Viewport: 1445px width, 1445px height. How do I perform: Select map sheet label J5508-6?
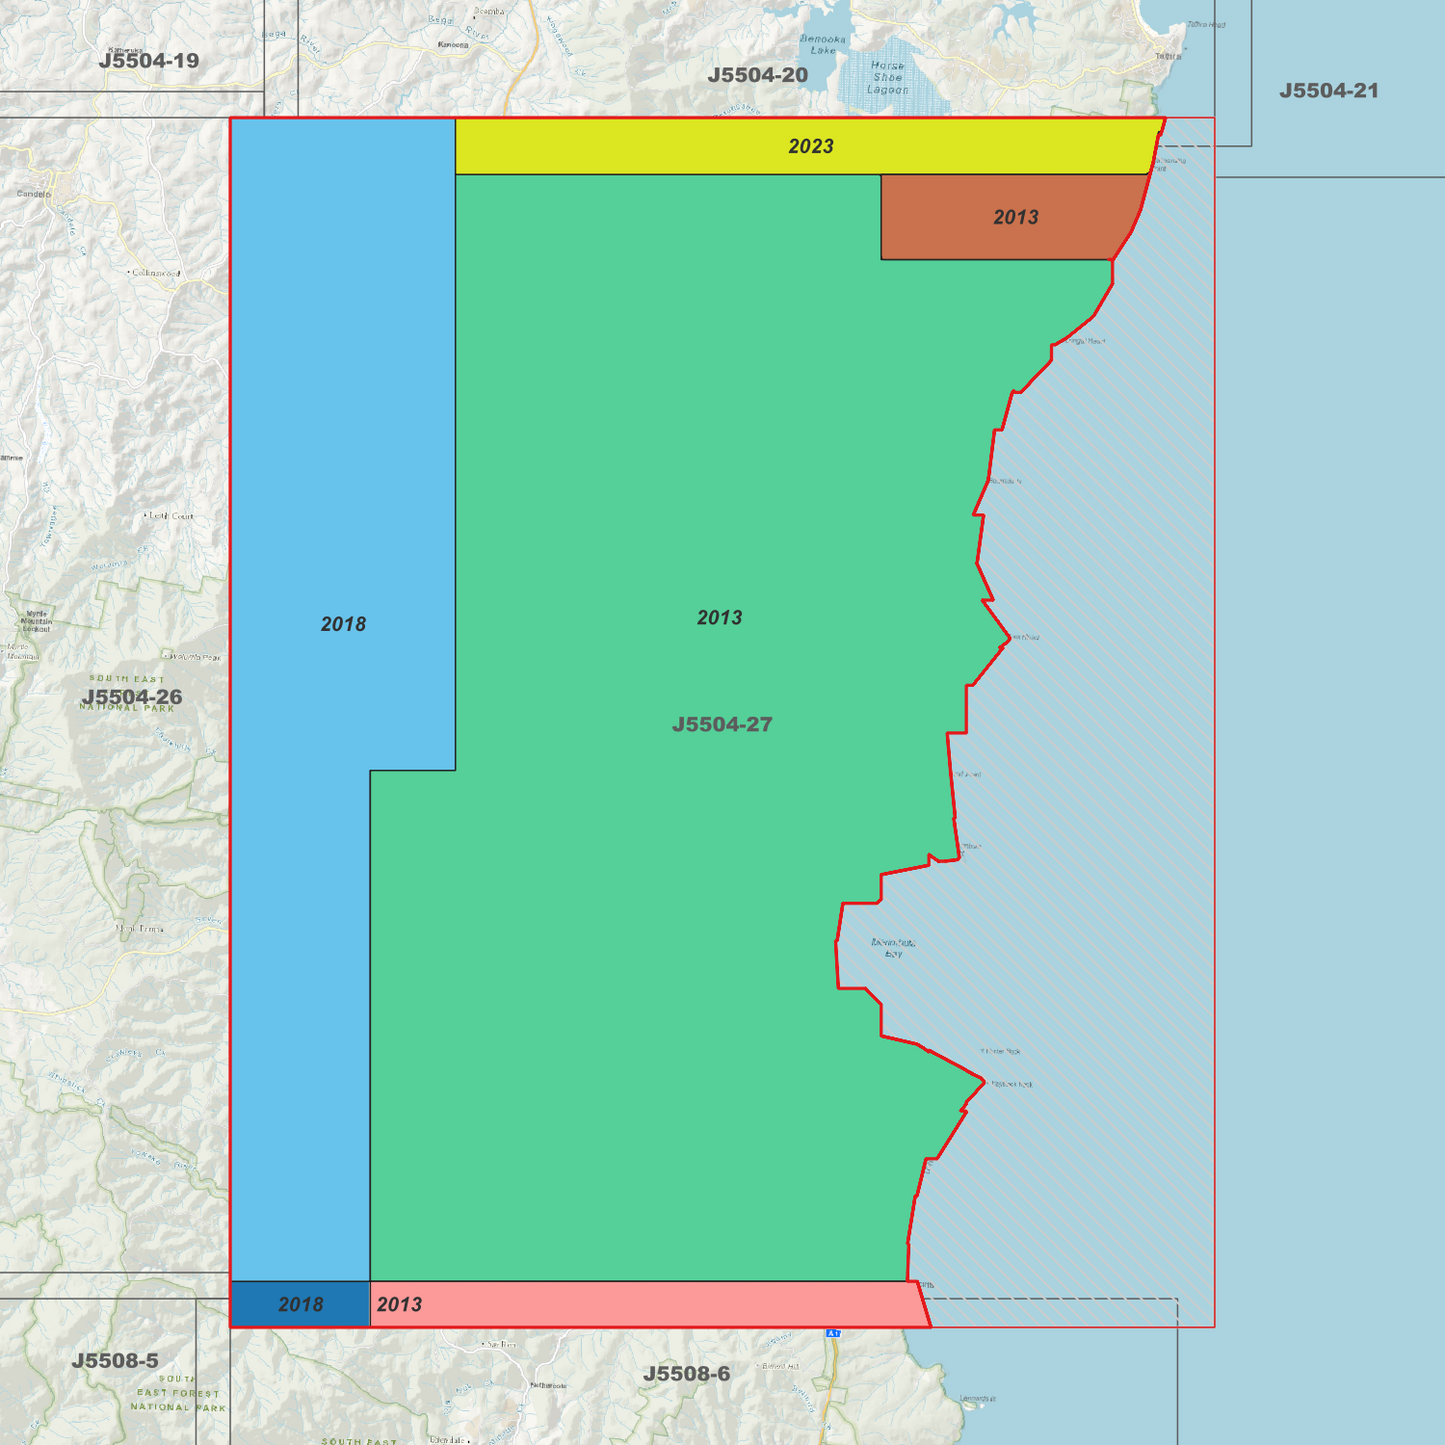pos(686,1374)
